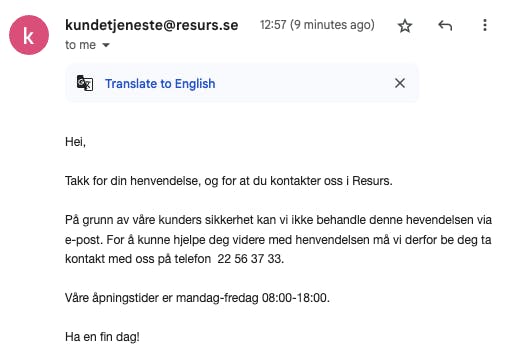Click the word 'Resurs' in the message
This screenshot has height=363, width=507.
coord(371,181)
